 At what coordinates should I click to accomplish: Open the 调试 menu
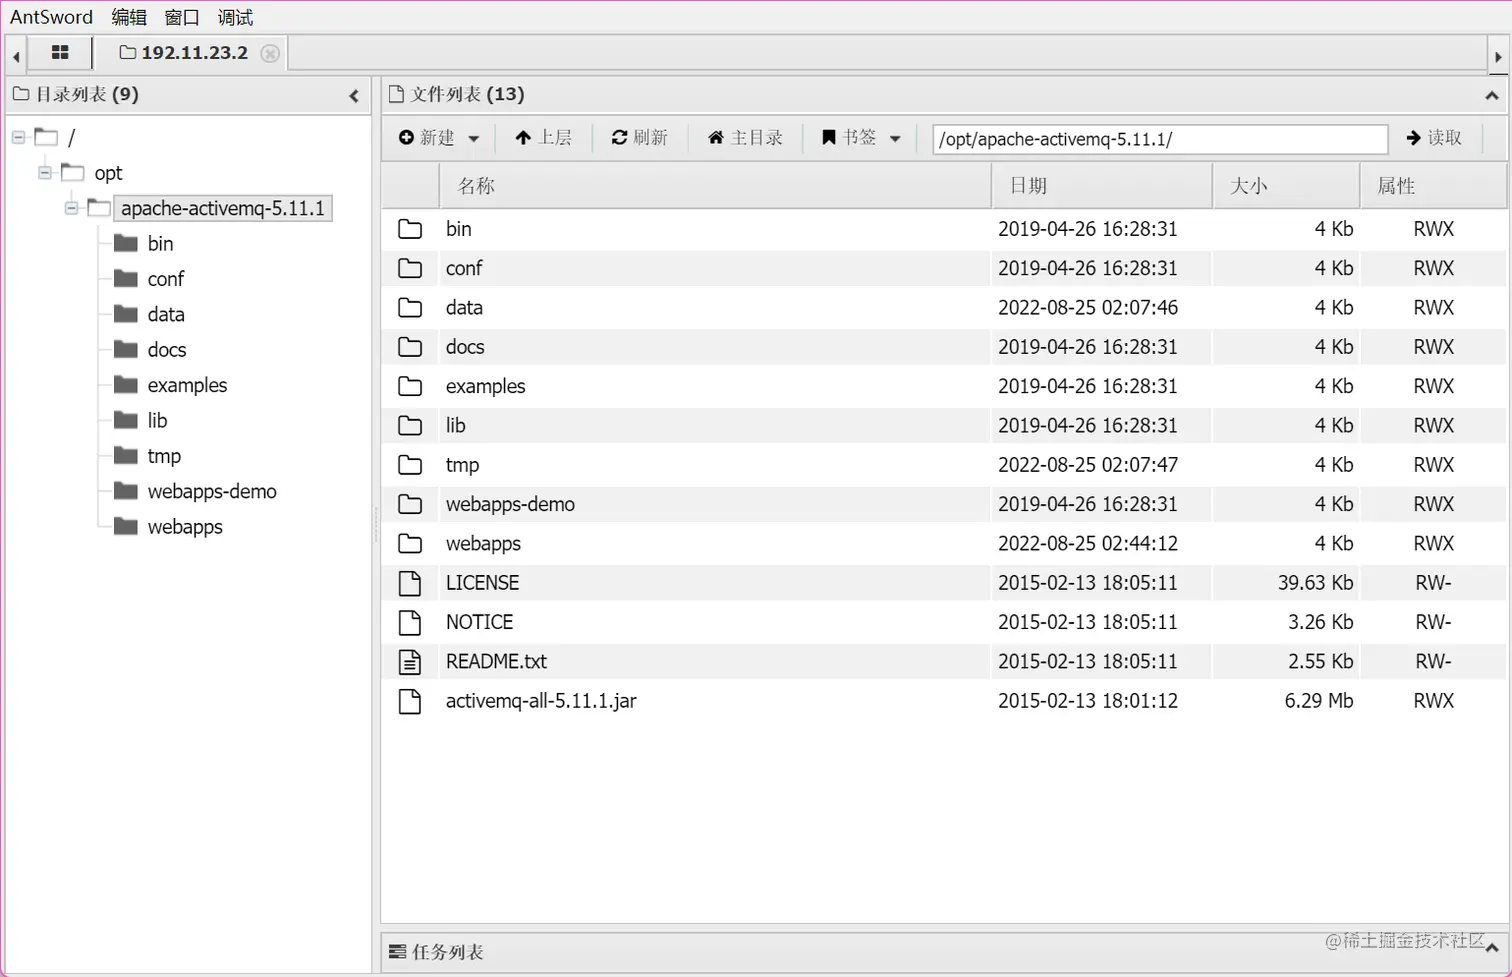point(235,17)
